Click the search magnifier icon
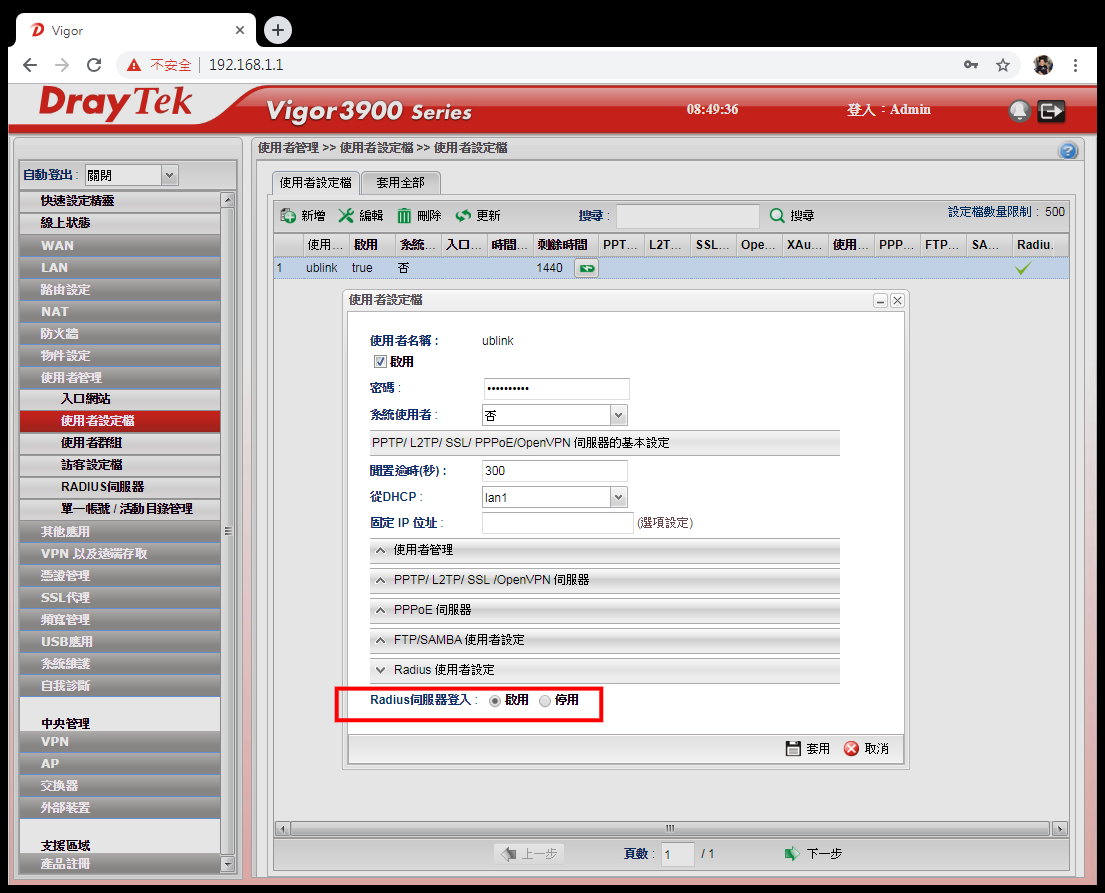 coord(777,215)
